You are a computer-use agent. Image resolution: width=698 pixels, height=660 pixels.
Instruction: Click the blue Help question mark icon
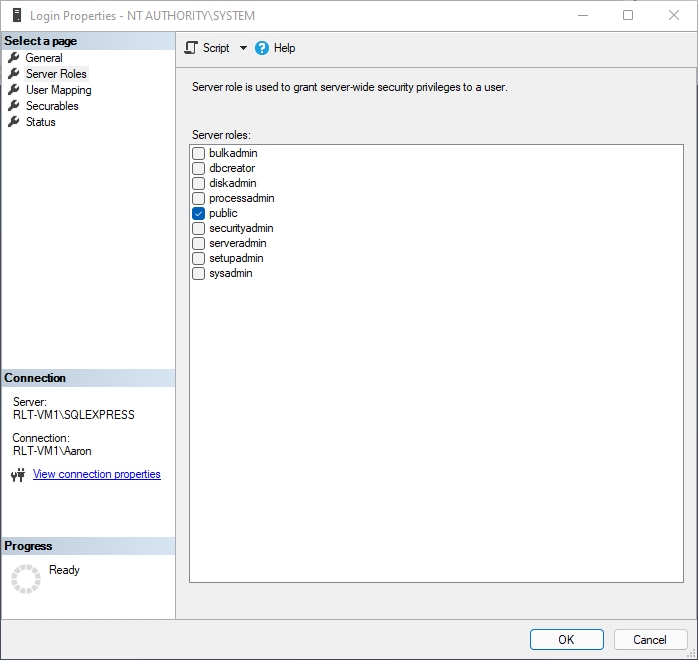point(262,48)
